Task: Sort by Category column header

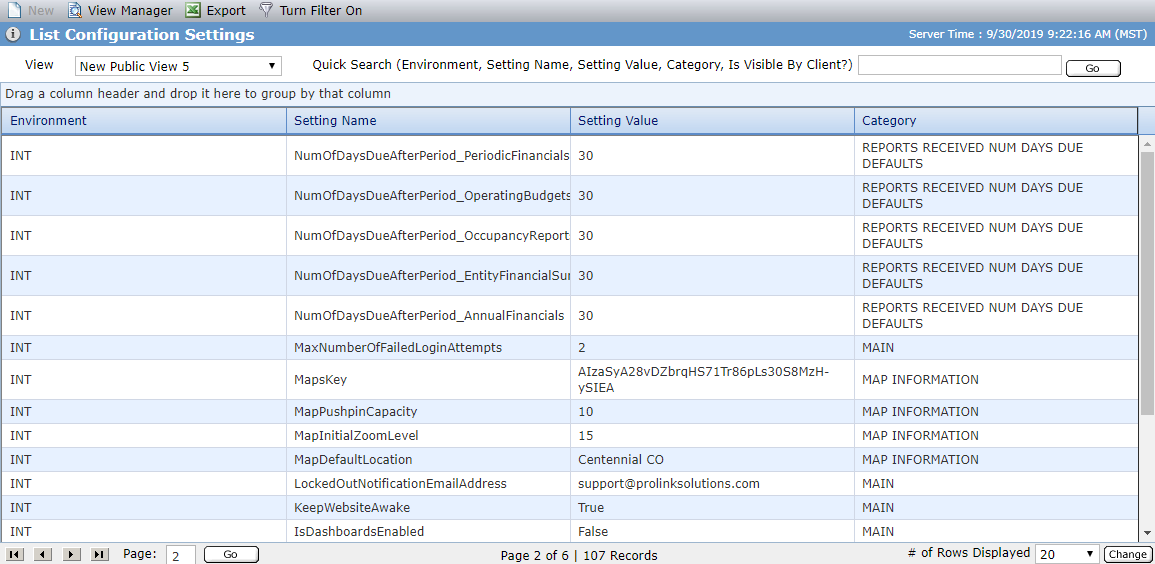Action: 996,121
